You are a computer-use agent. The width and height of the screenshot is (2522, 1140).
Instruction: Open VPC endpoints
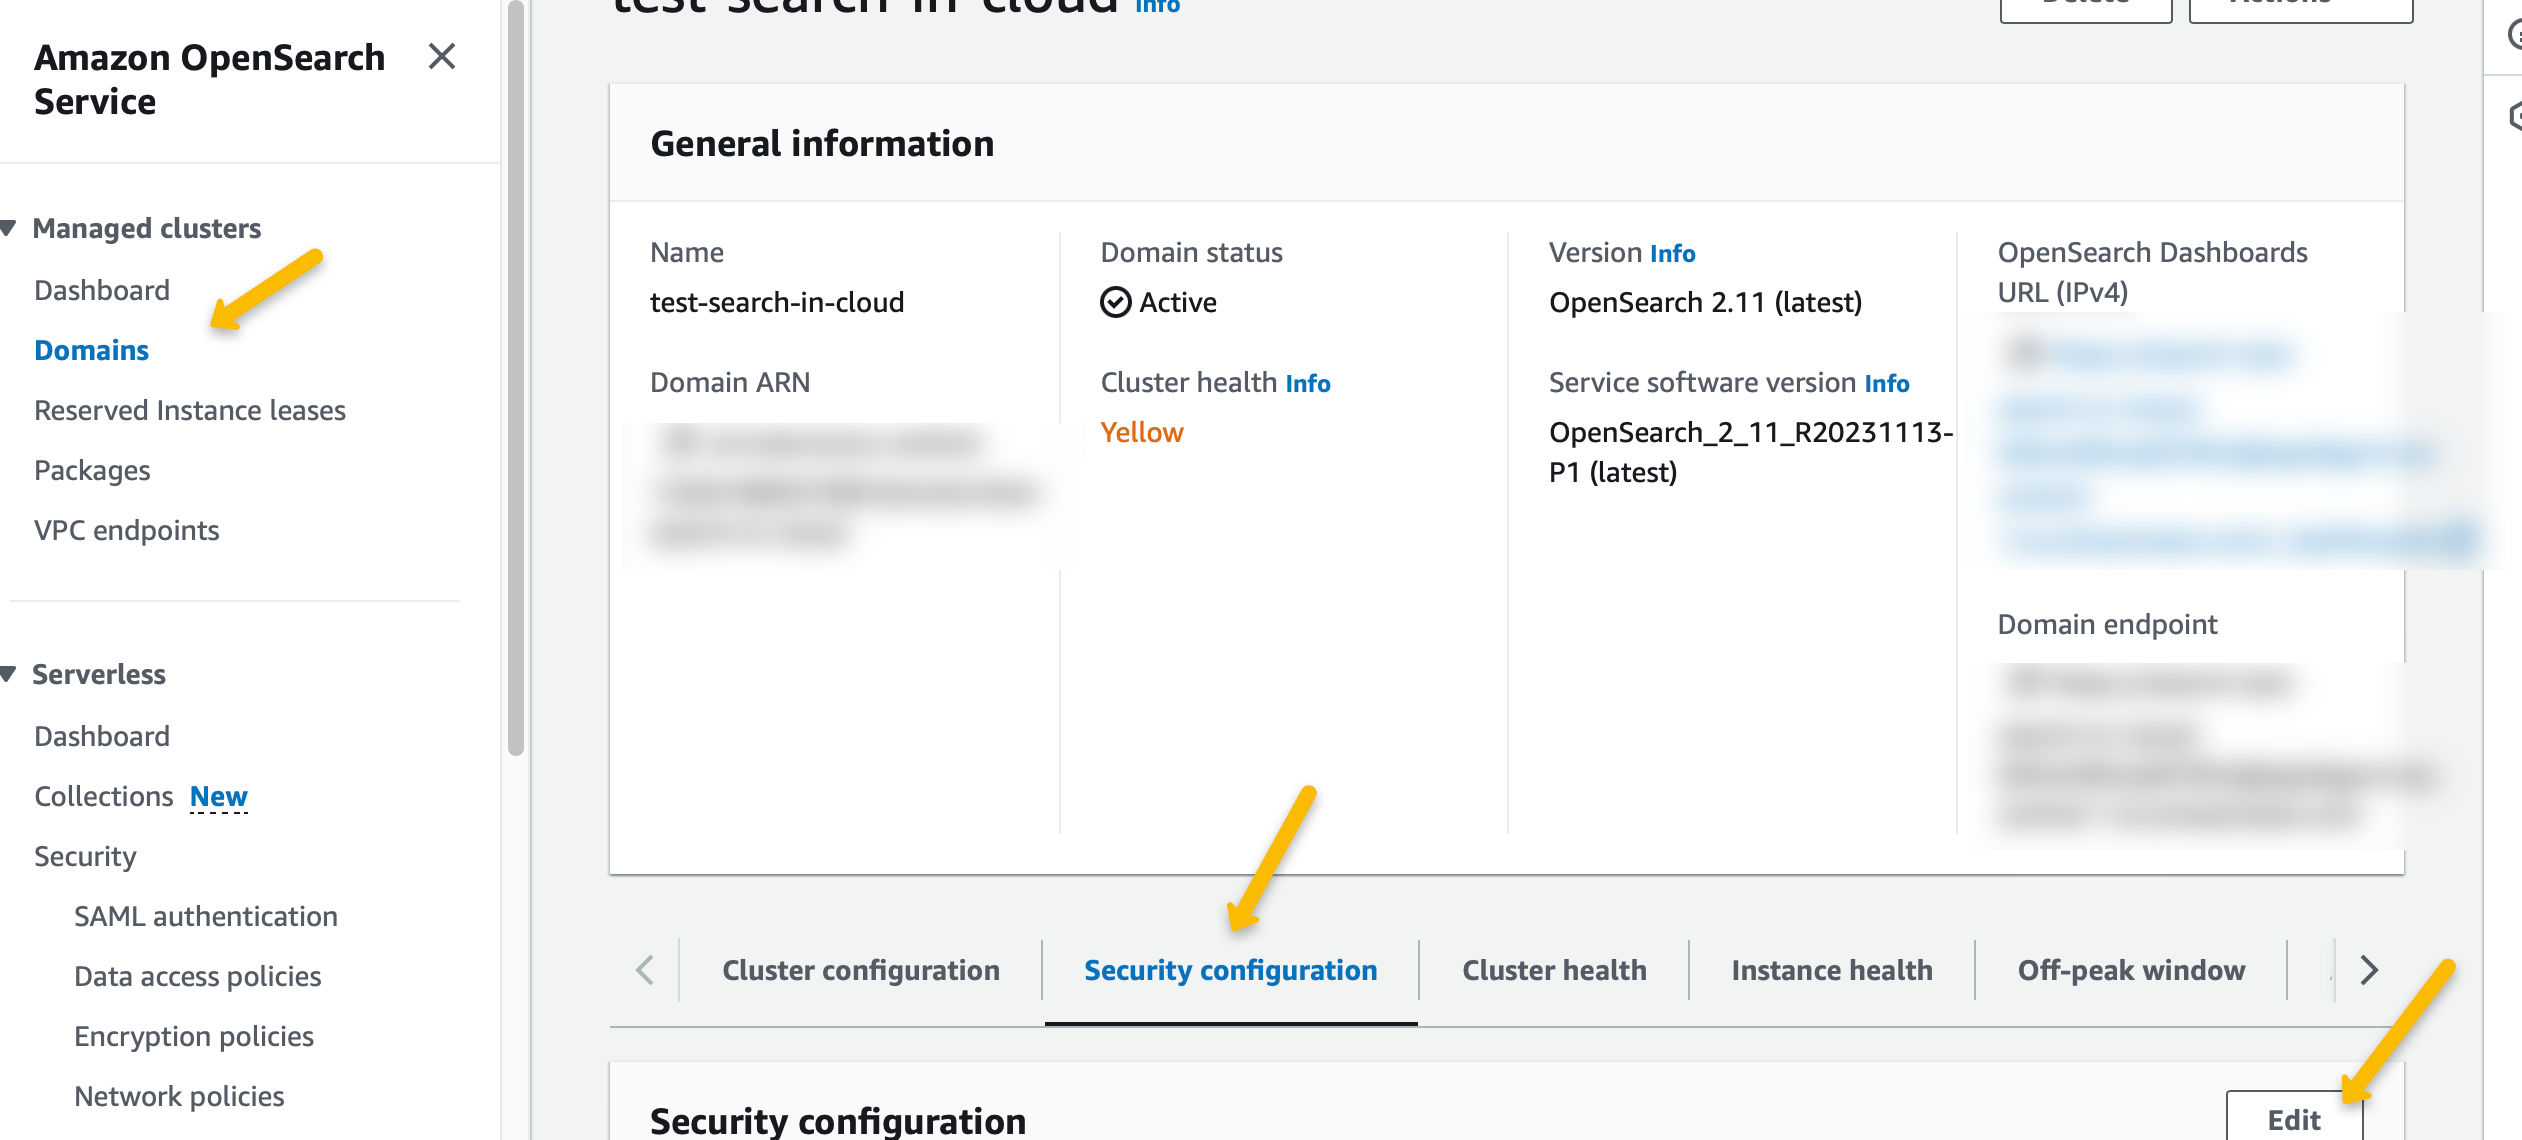[x=126, y=530]
